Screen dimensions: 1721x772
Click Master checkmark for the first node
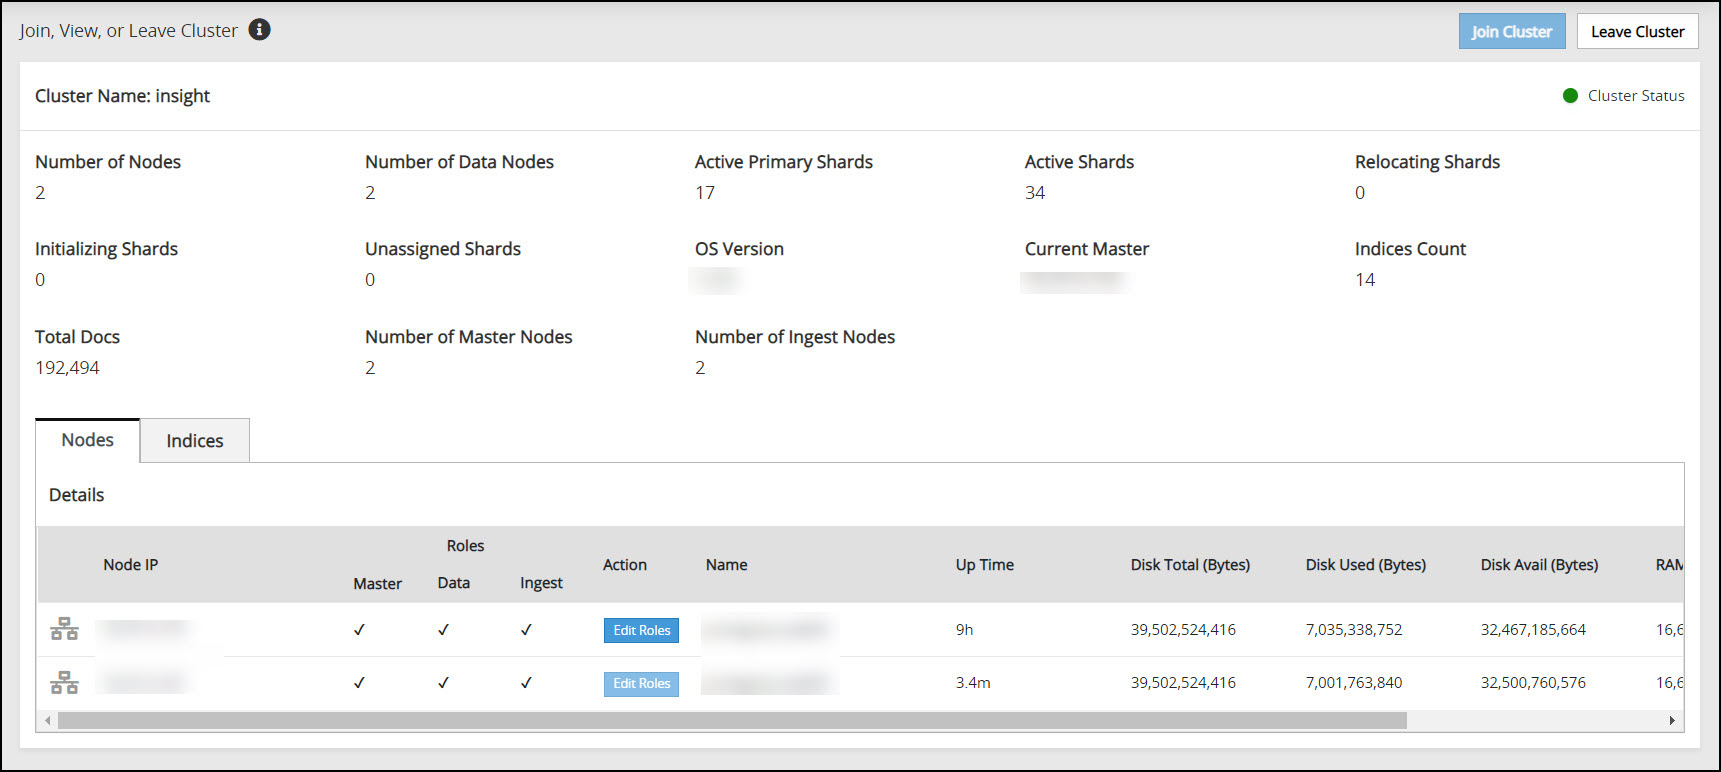tap(359, 630)
